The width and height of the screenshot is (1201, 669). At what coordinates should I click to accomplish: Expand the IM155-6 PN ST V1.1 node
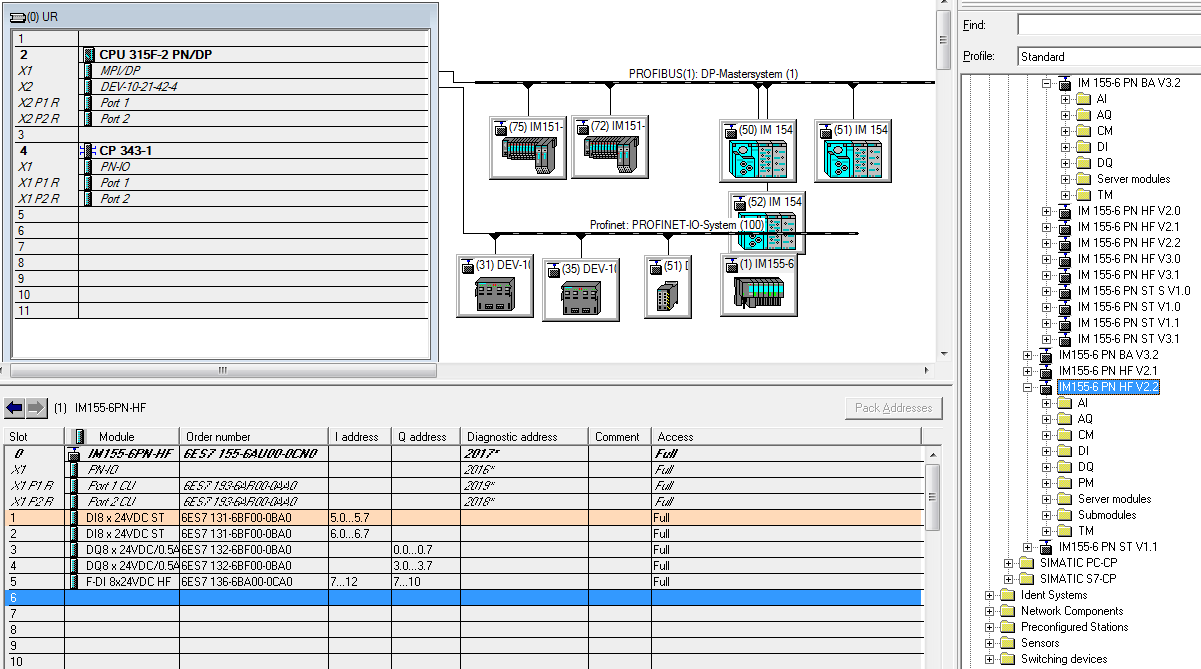tap(1028, 547)
